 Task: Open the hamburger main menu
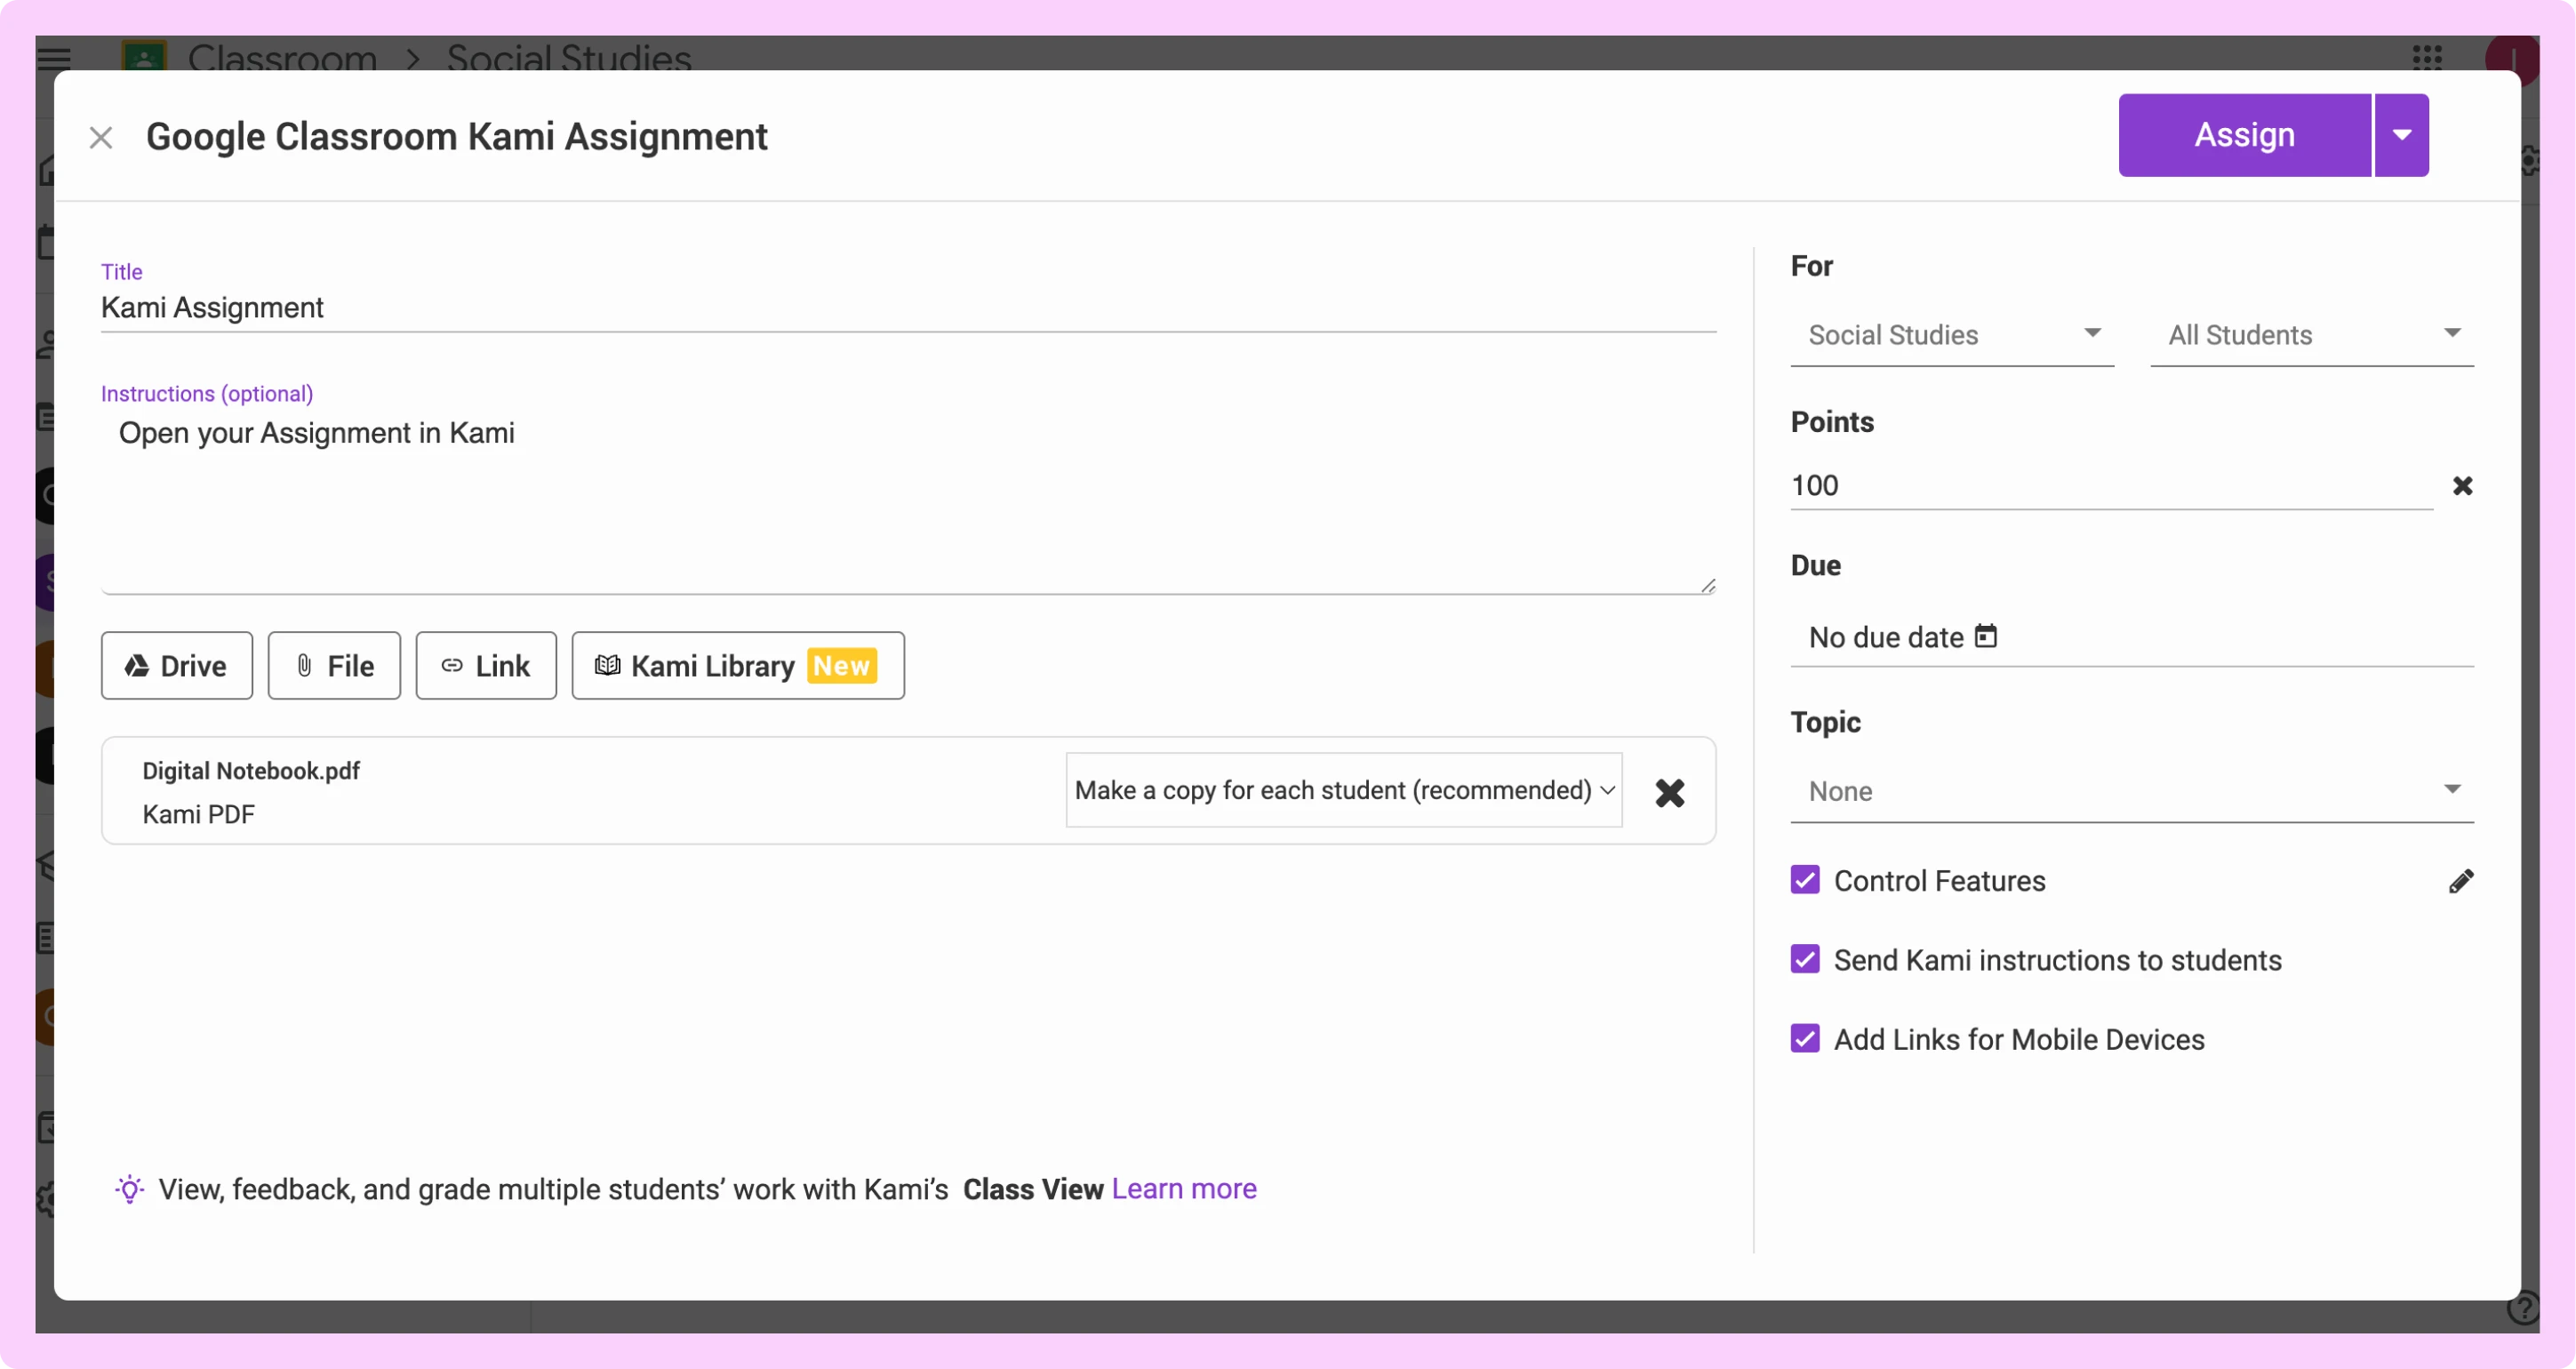pyautogui.click(x=54, y=57)
